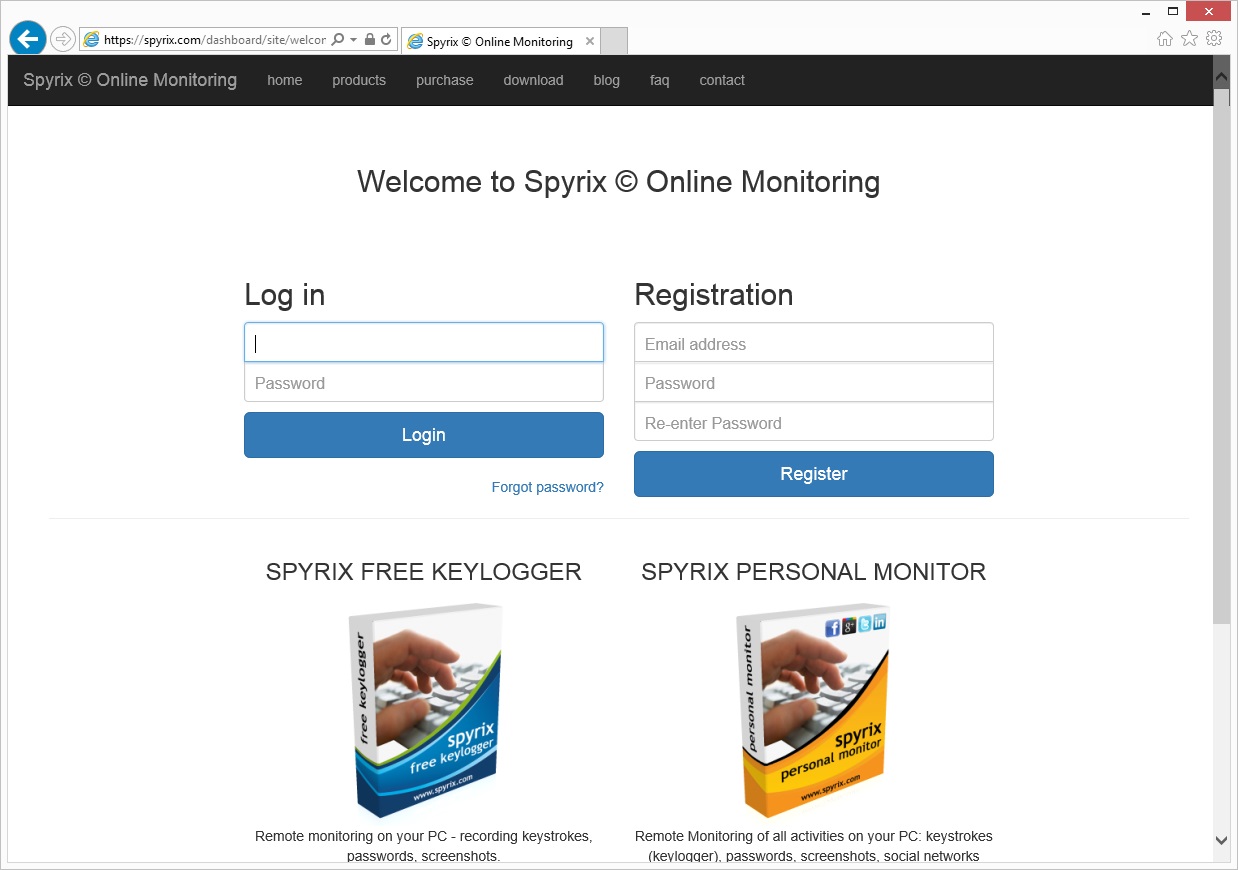The image size is (1238, 870).
Task: Click the security padlock icon
Action: click(x=370, y=40)
